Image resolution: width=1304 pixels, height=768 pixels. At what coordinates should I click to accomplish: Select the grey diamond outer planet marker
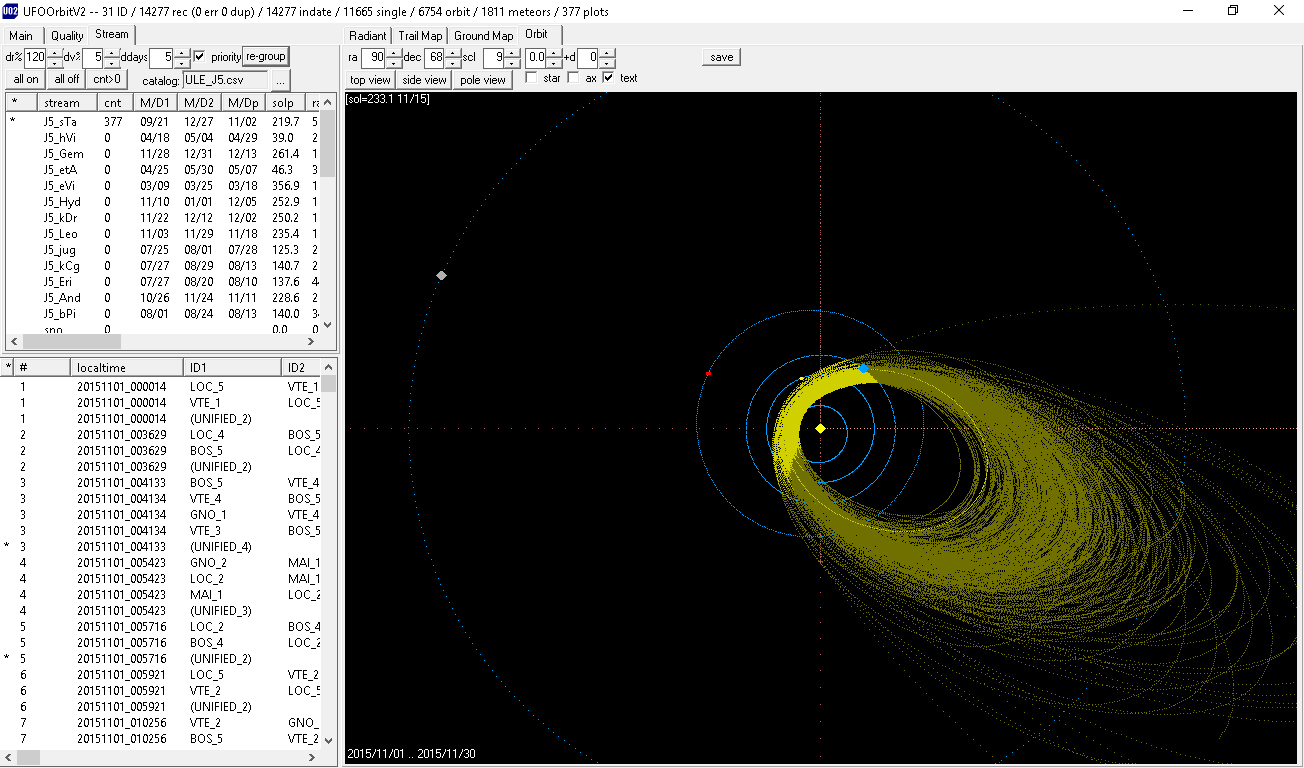pos(441,275)
